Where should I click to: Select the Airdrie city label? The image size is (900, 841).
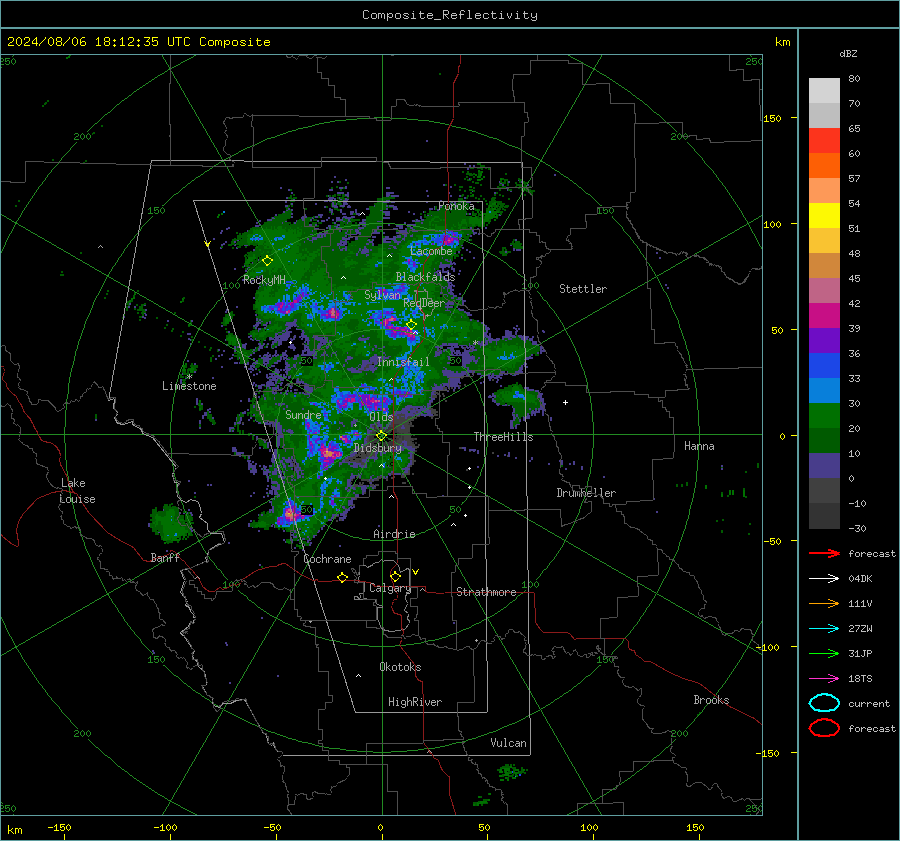tap(394, 534)
